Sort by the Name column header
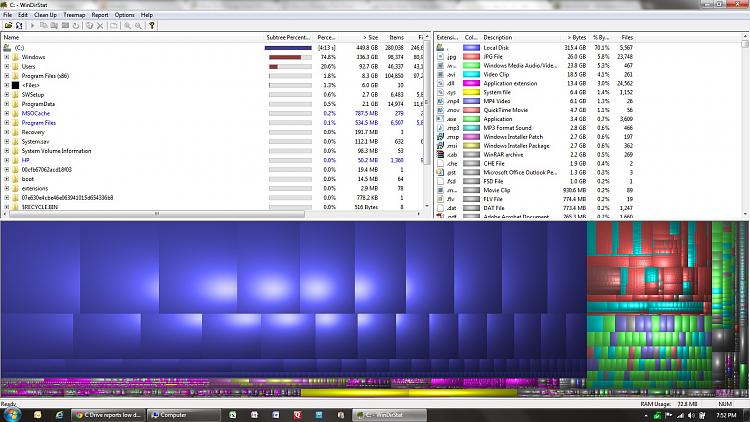 (x=132, y=37)
